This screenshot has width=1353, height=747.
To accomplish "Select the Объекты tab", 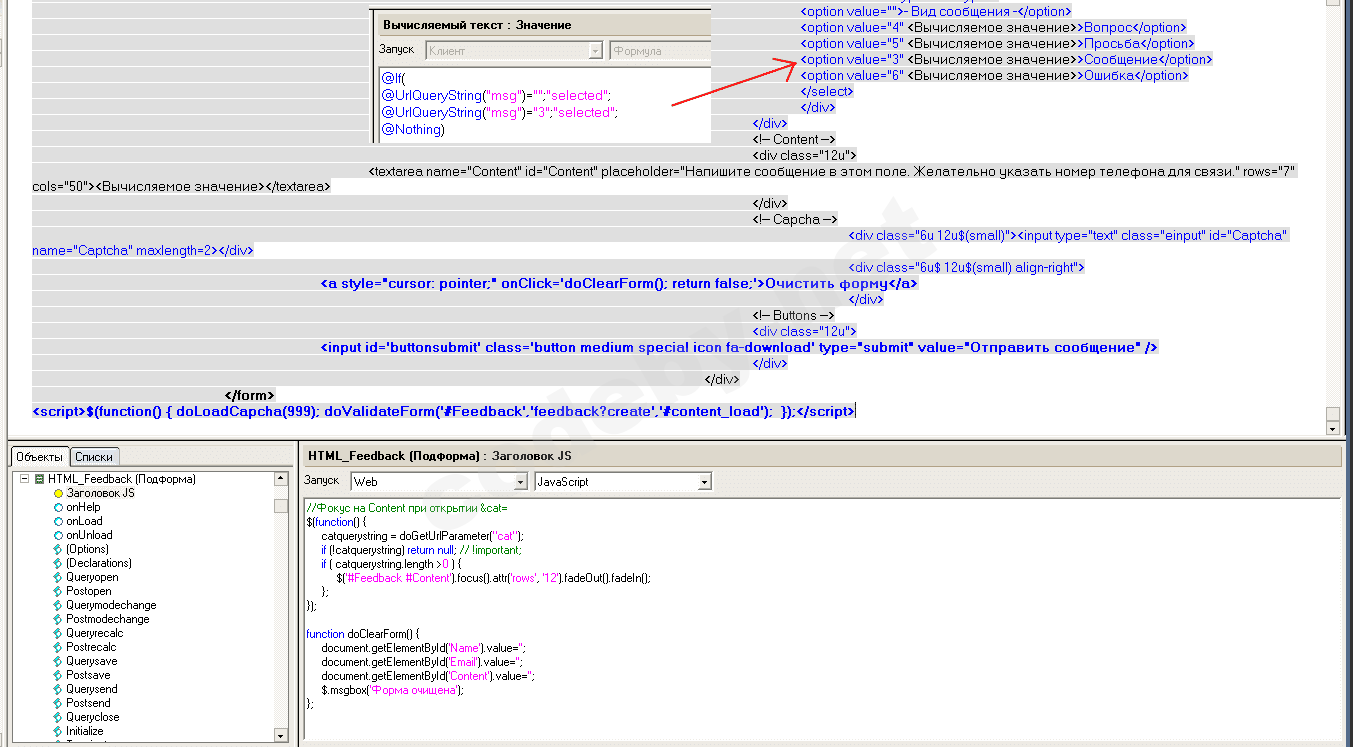I will click(39, 456).
